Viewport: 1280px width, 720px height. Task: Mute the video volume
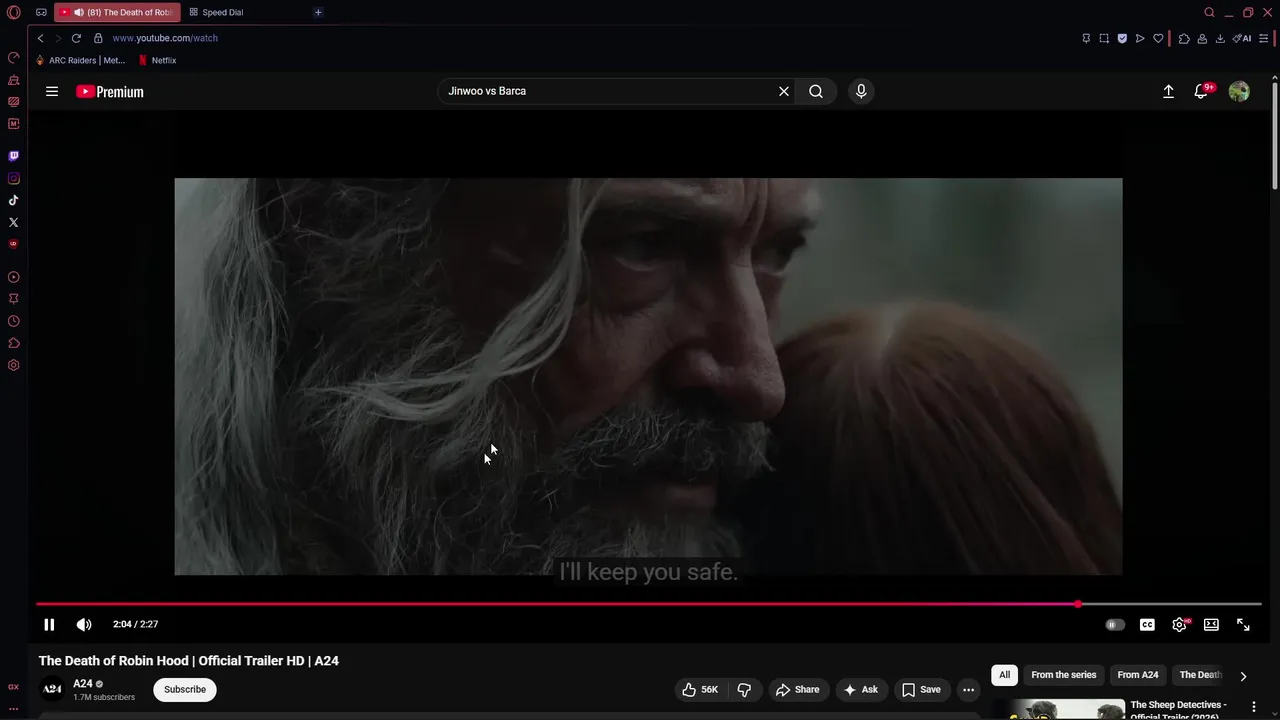pos(84,624)
